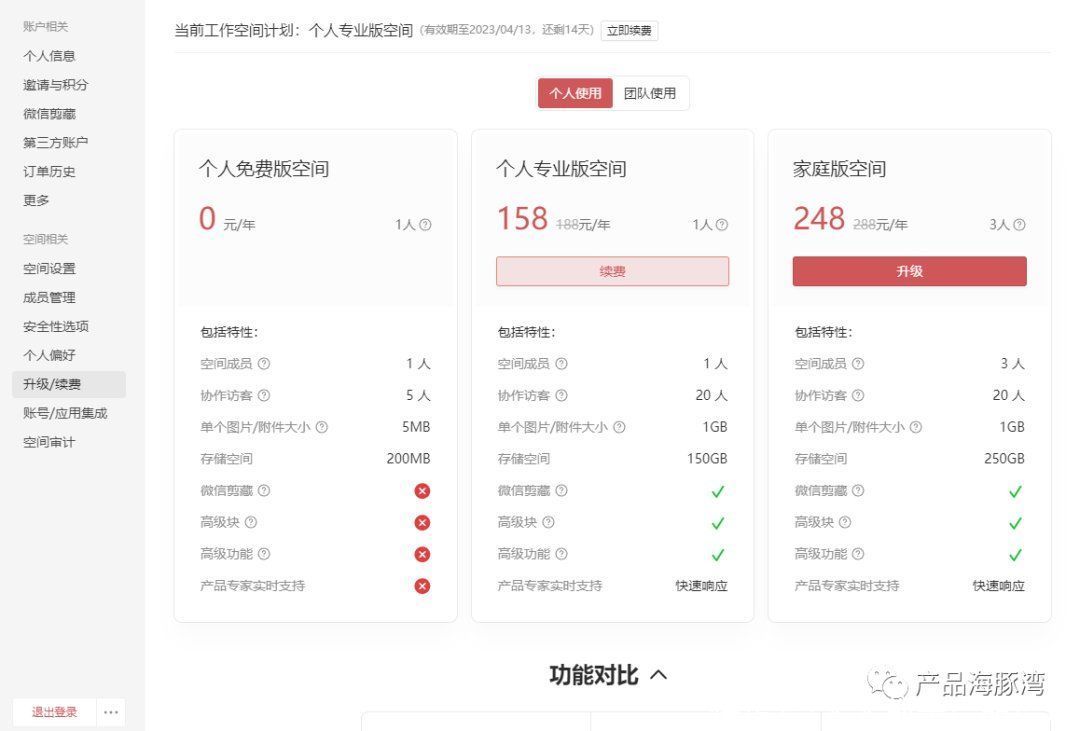Expand 更多 in the sidebar
Screen dimensions: 1080x731
(x=36, y=200)
